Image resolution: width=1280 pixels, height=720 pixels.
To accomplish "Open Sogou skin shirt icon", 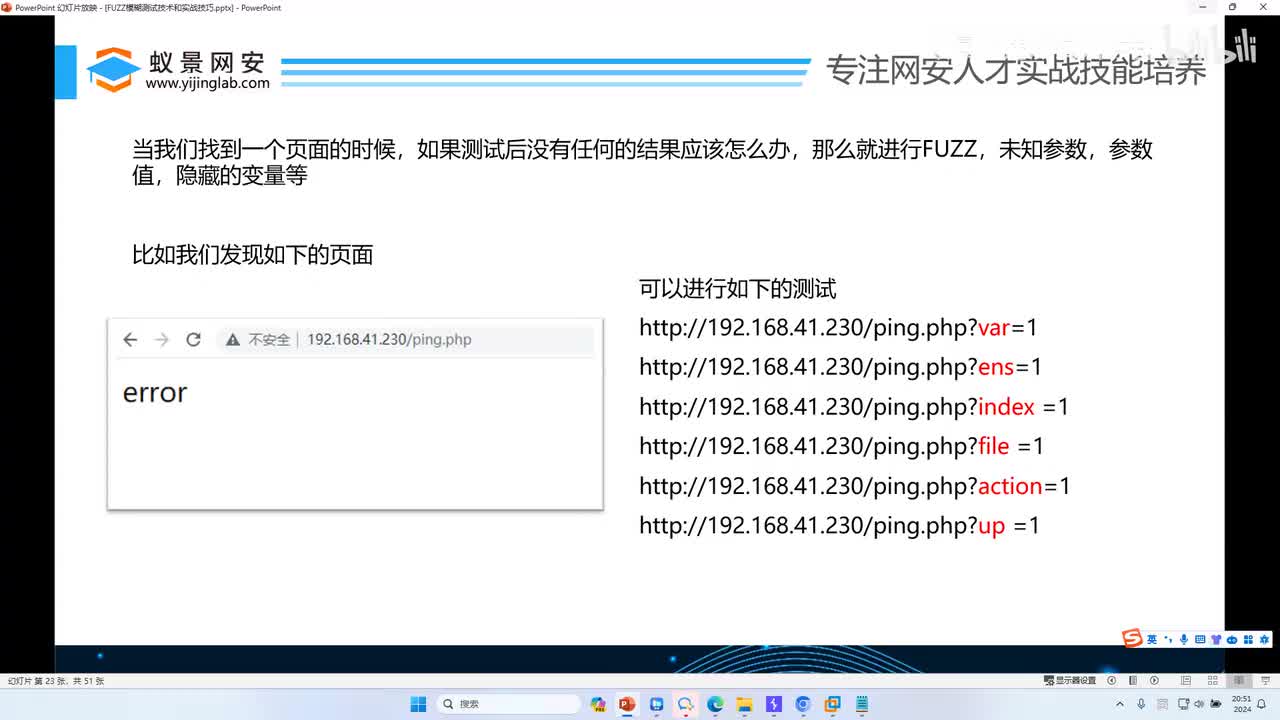I will [x=1215, y=639].
